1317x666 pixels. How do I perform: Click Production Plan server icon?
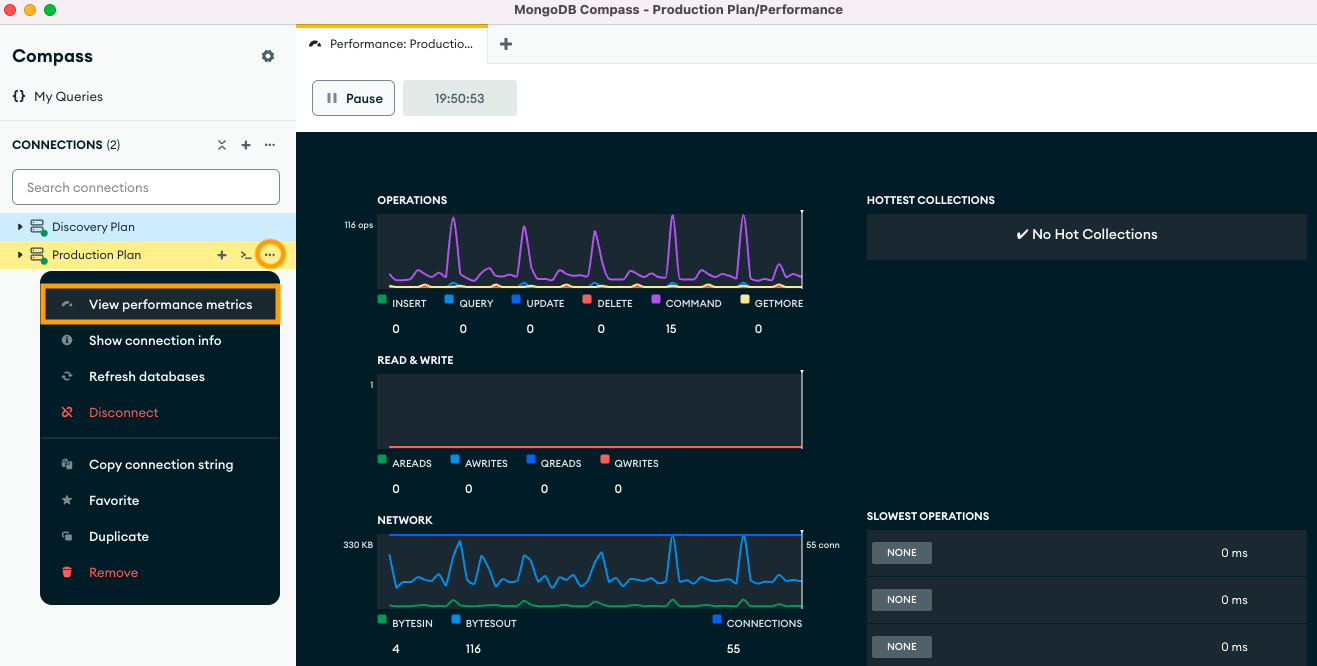click(38, 255)
